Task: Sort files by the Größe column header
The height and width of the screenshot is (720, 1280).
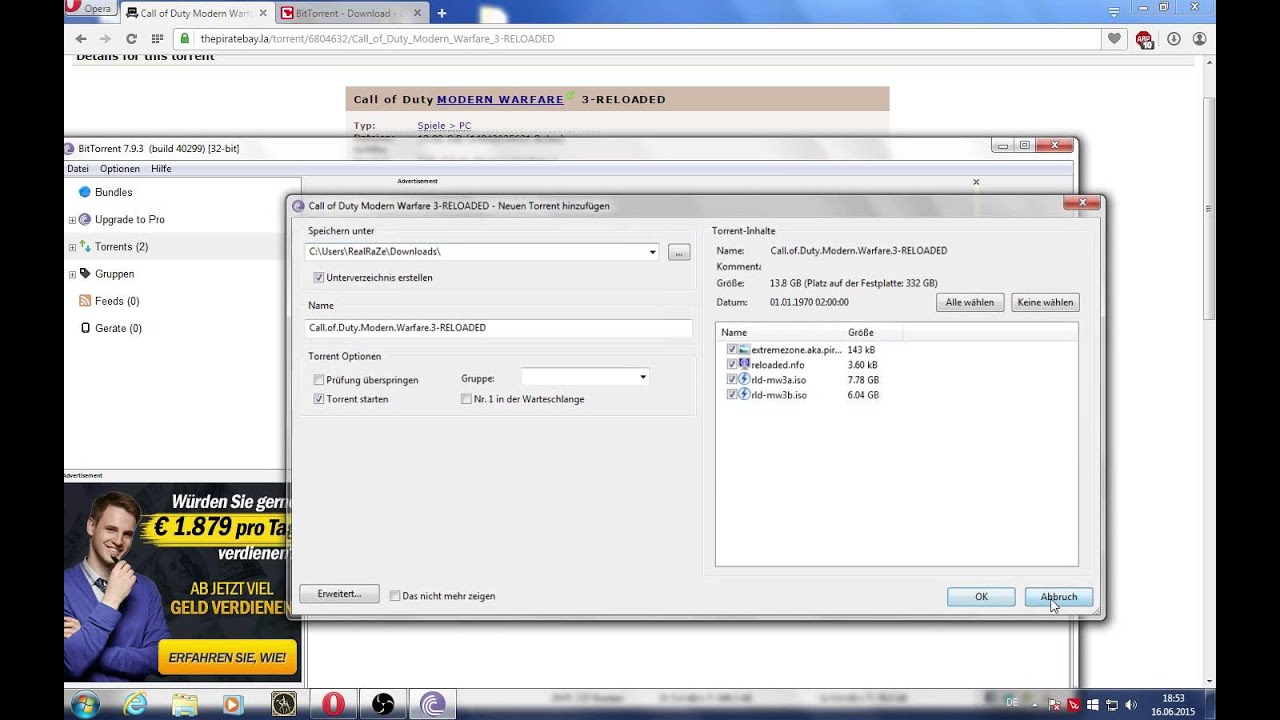Action: tap(872, 332)
